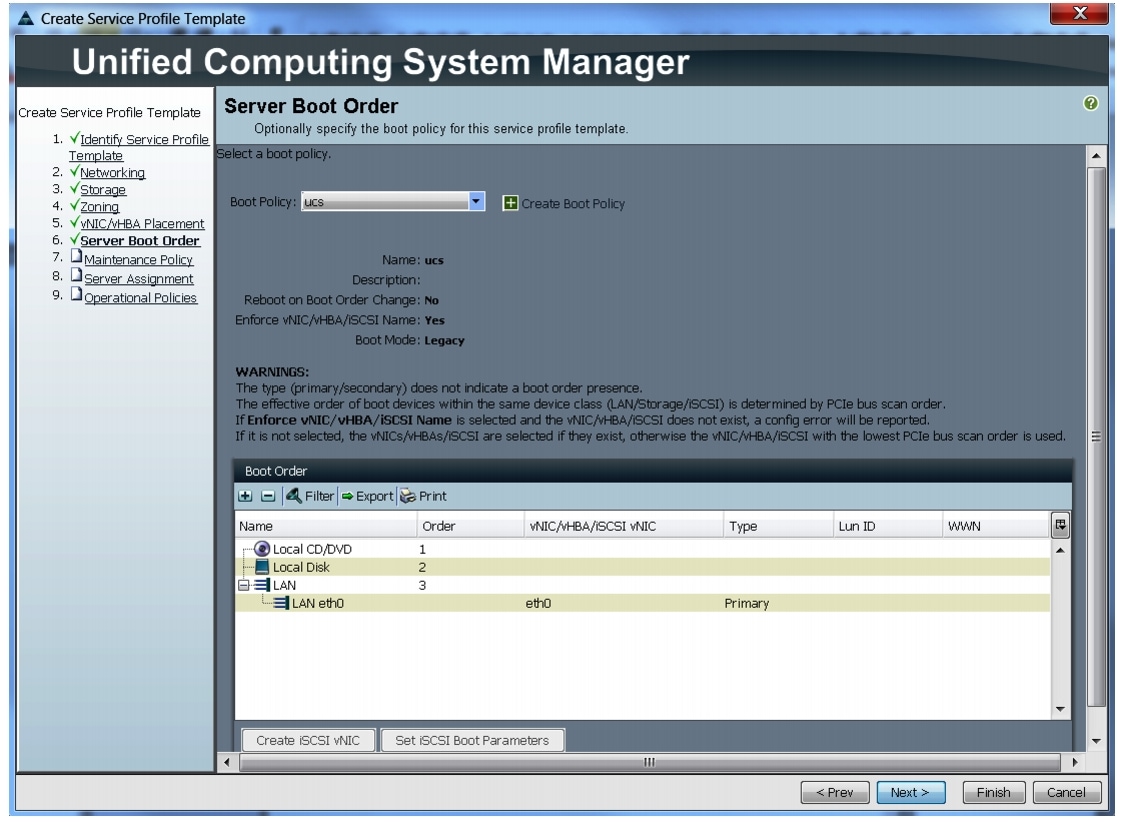Select the Local Disk drive icon
The image size is (1131, 822).
[263, 567]
